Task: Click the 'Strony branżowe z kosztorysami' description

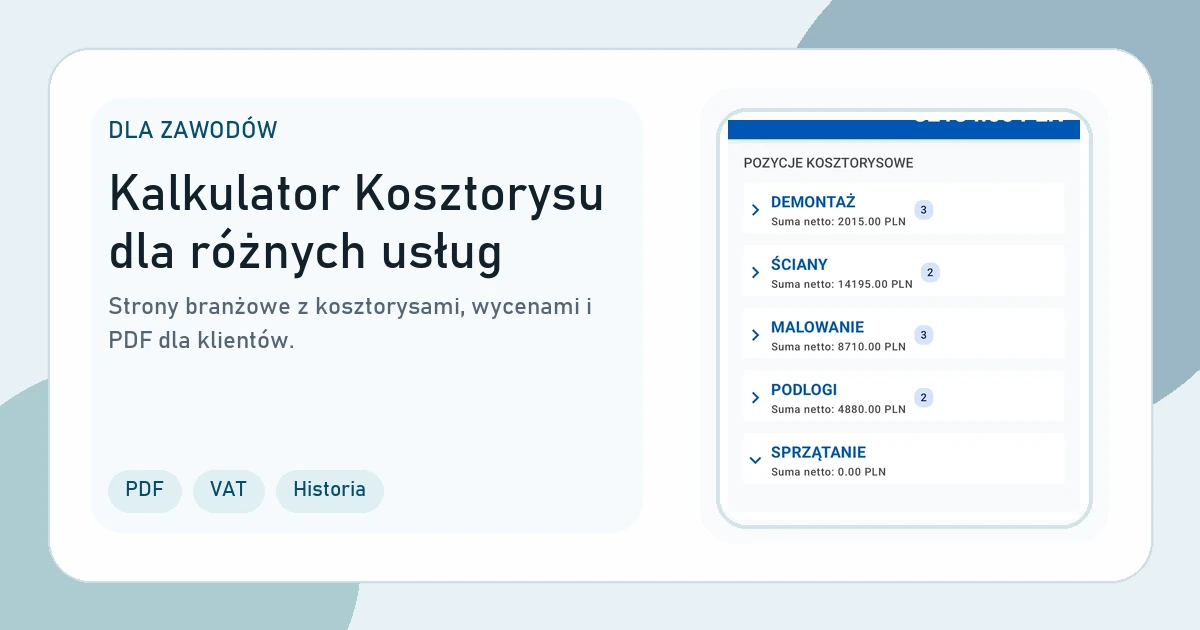Action: pos(350,323)
